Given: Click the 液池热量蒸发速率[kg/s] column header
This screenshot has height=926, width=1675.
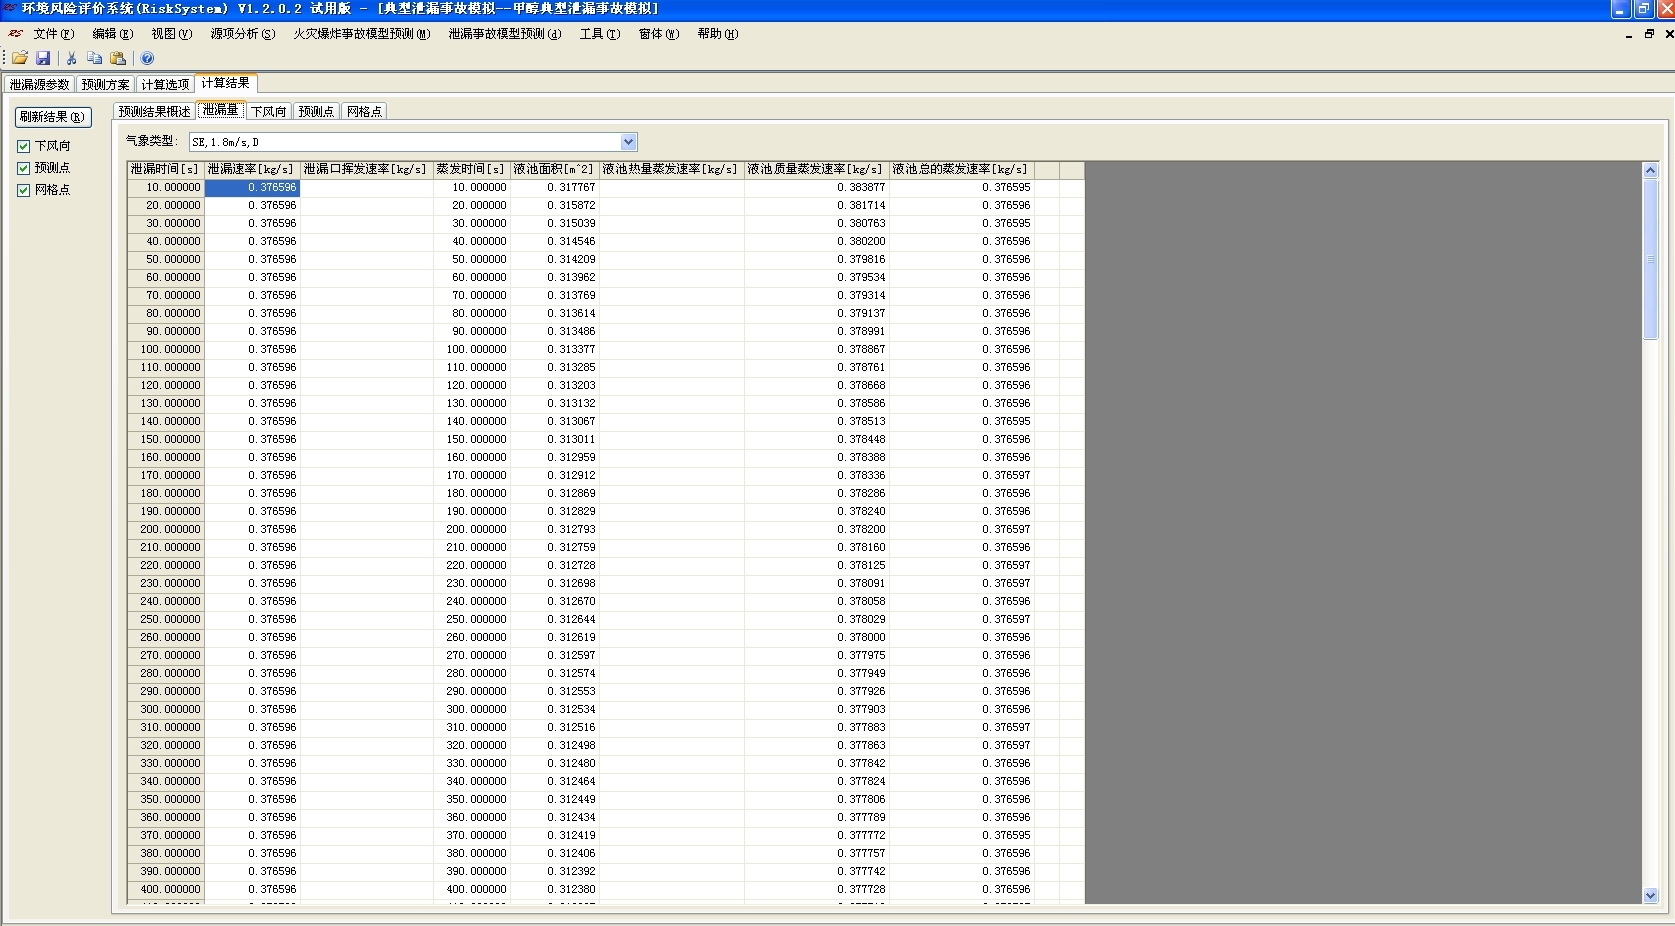Looking at the screenshot, I should pyautogui.click(x=671, y=170).
